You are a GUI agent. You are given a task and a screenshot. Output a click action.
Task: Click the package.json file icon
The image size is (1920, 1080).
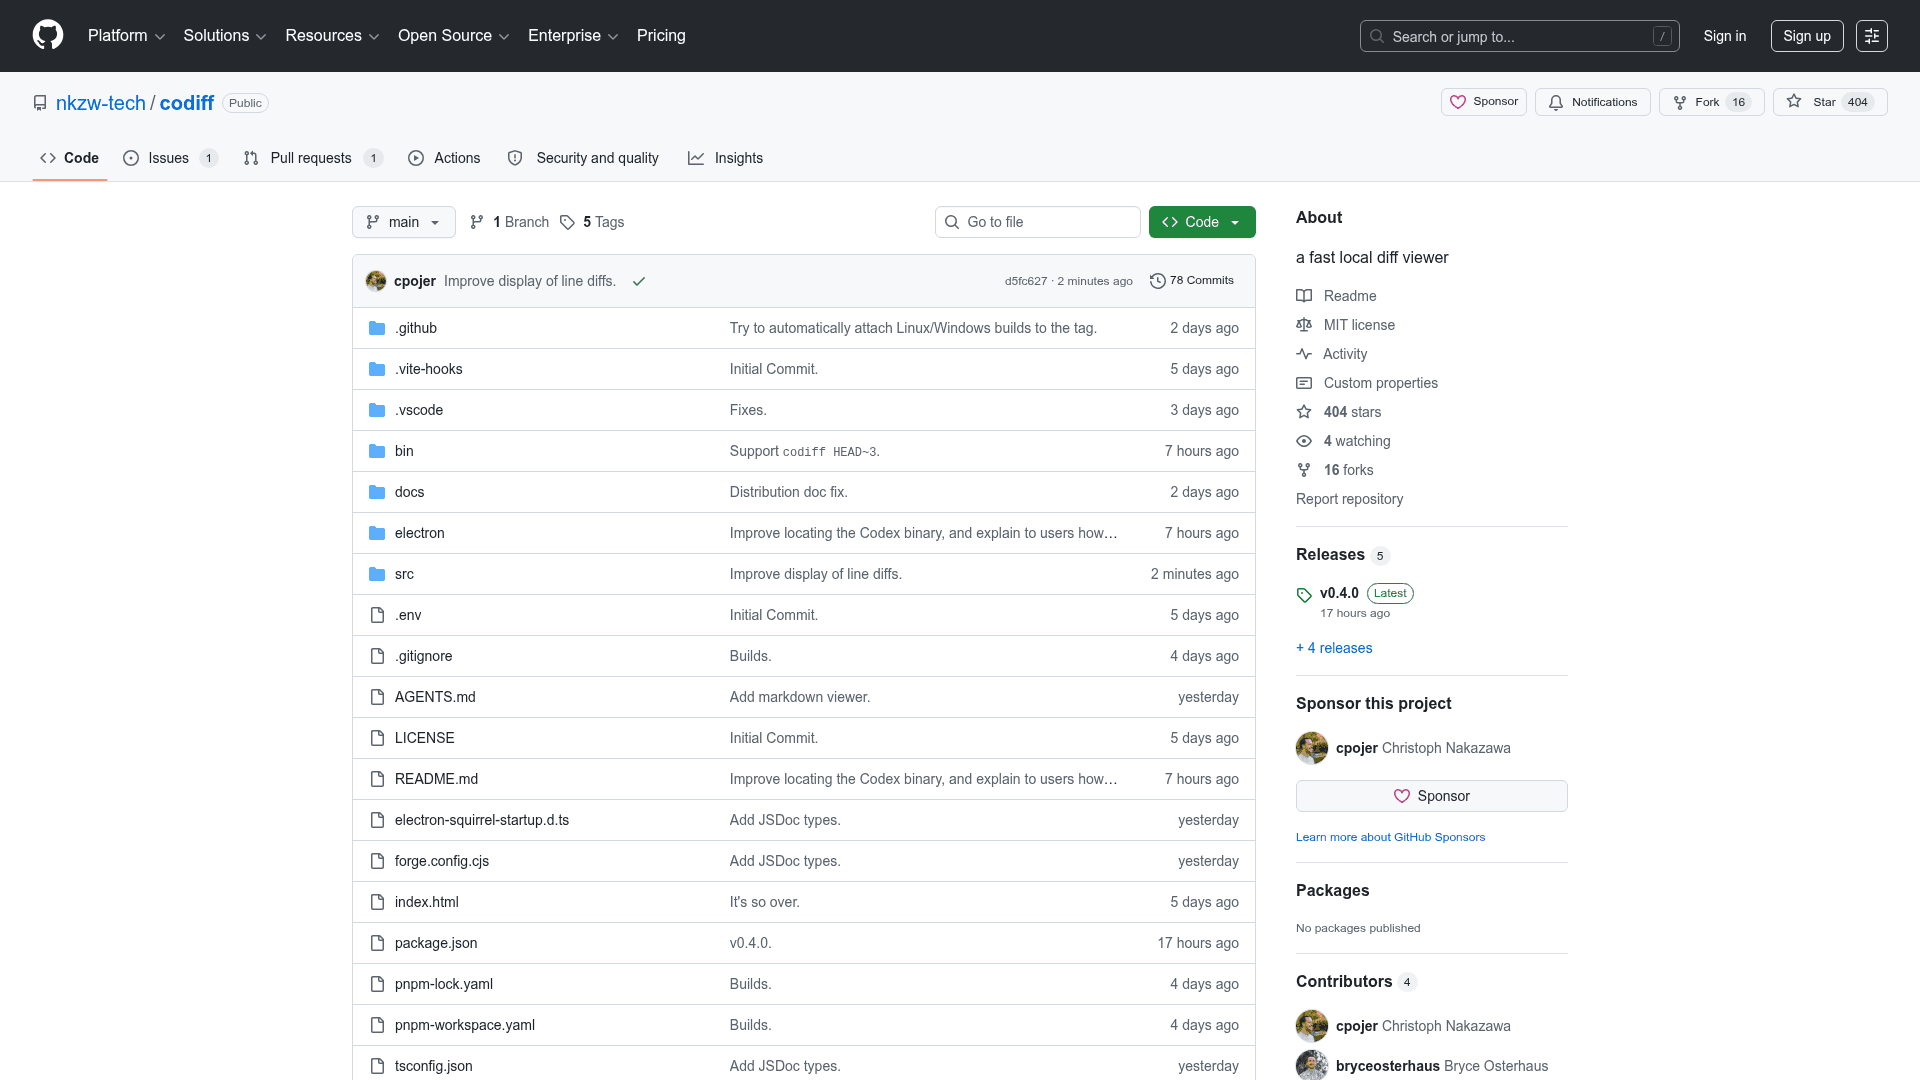coord(377,943)
